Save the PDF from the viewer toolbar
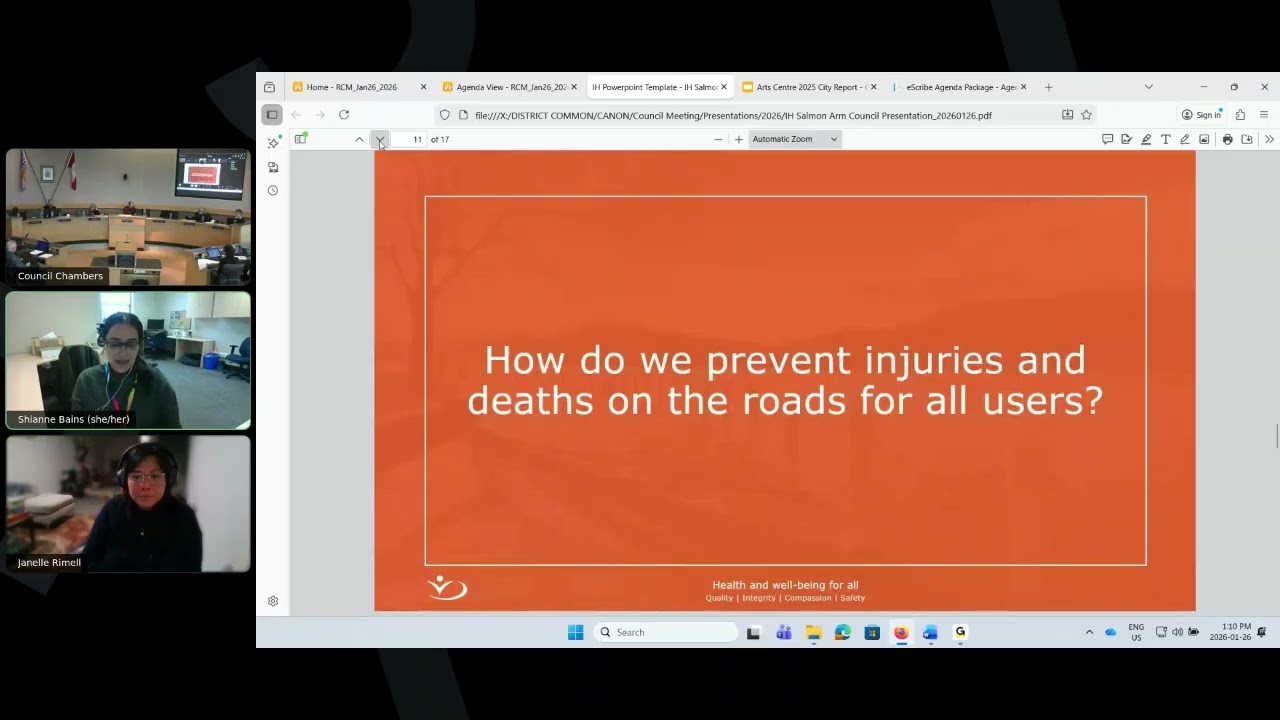Viewport: 1280px width, 720px height. coord(1247,139)
